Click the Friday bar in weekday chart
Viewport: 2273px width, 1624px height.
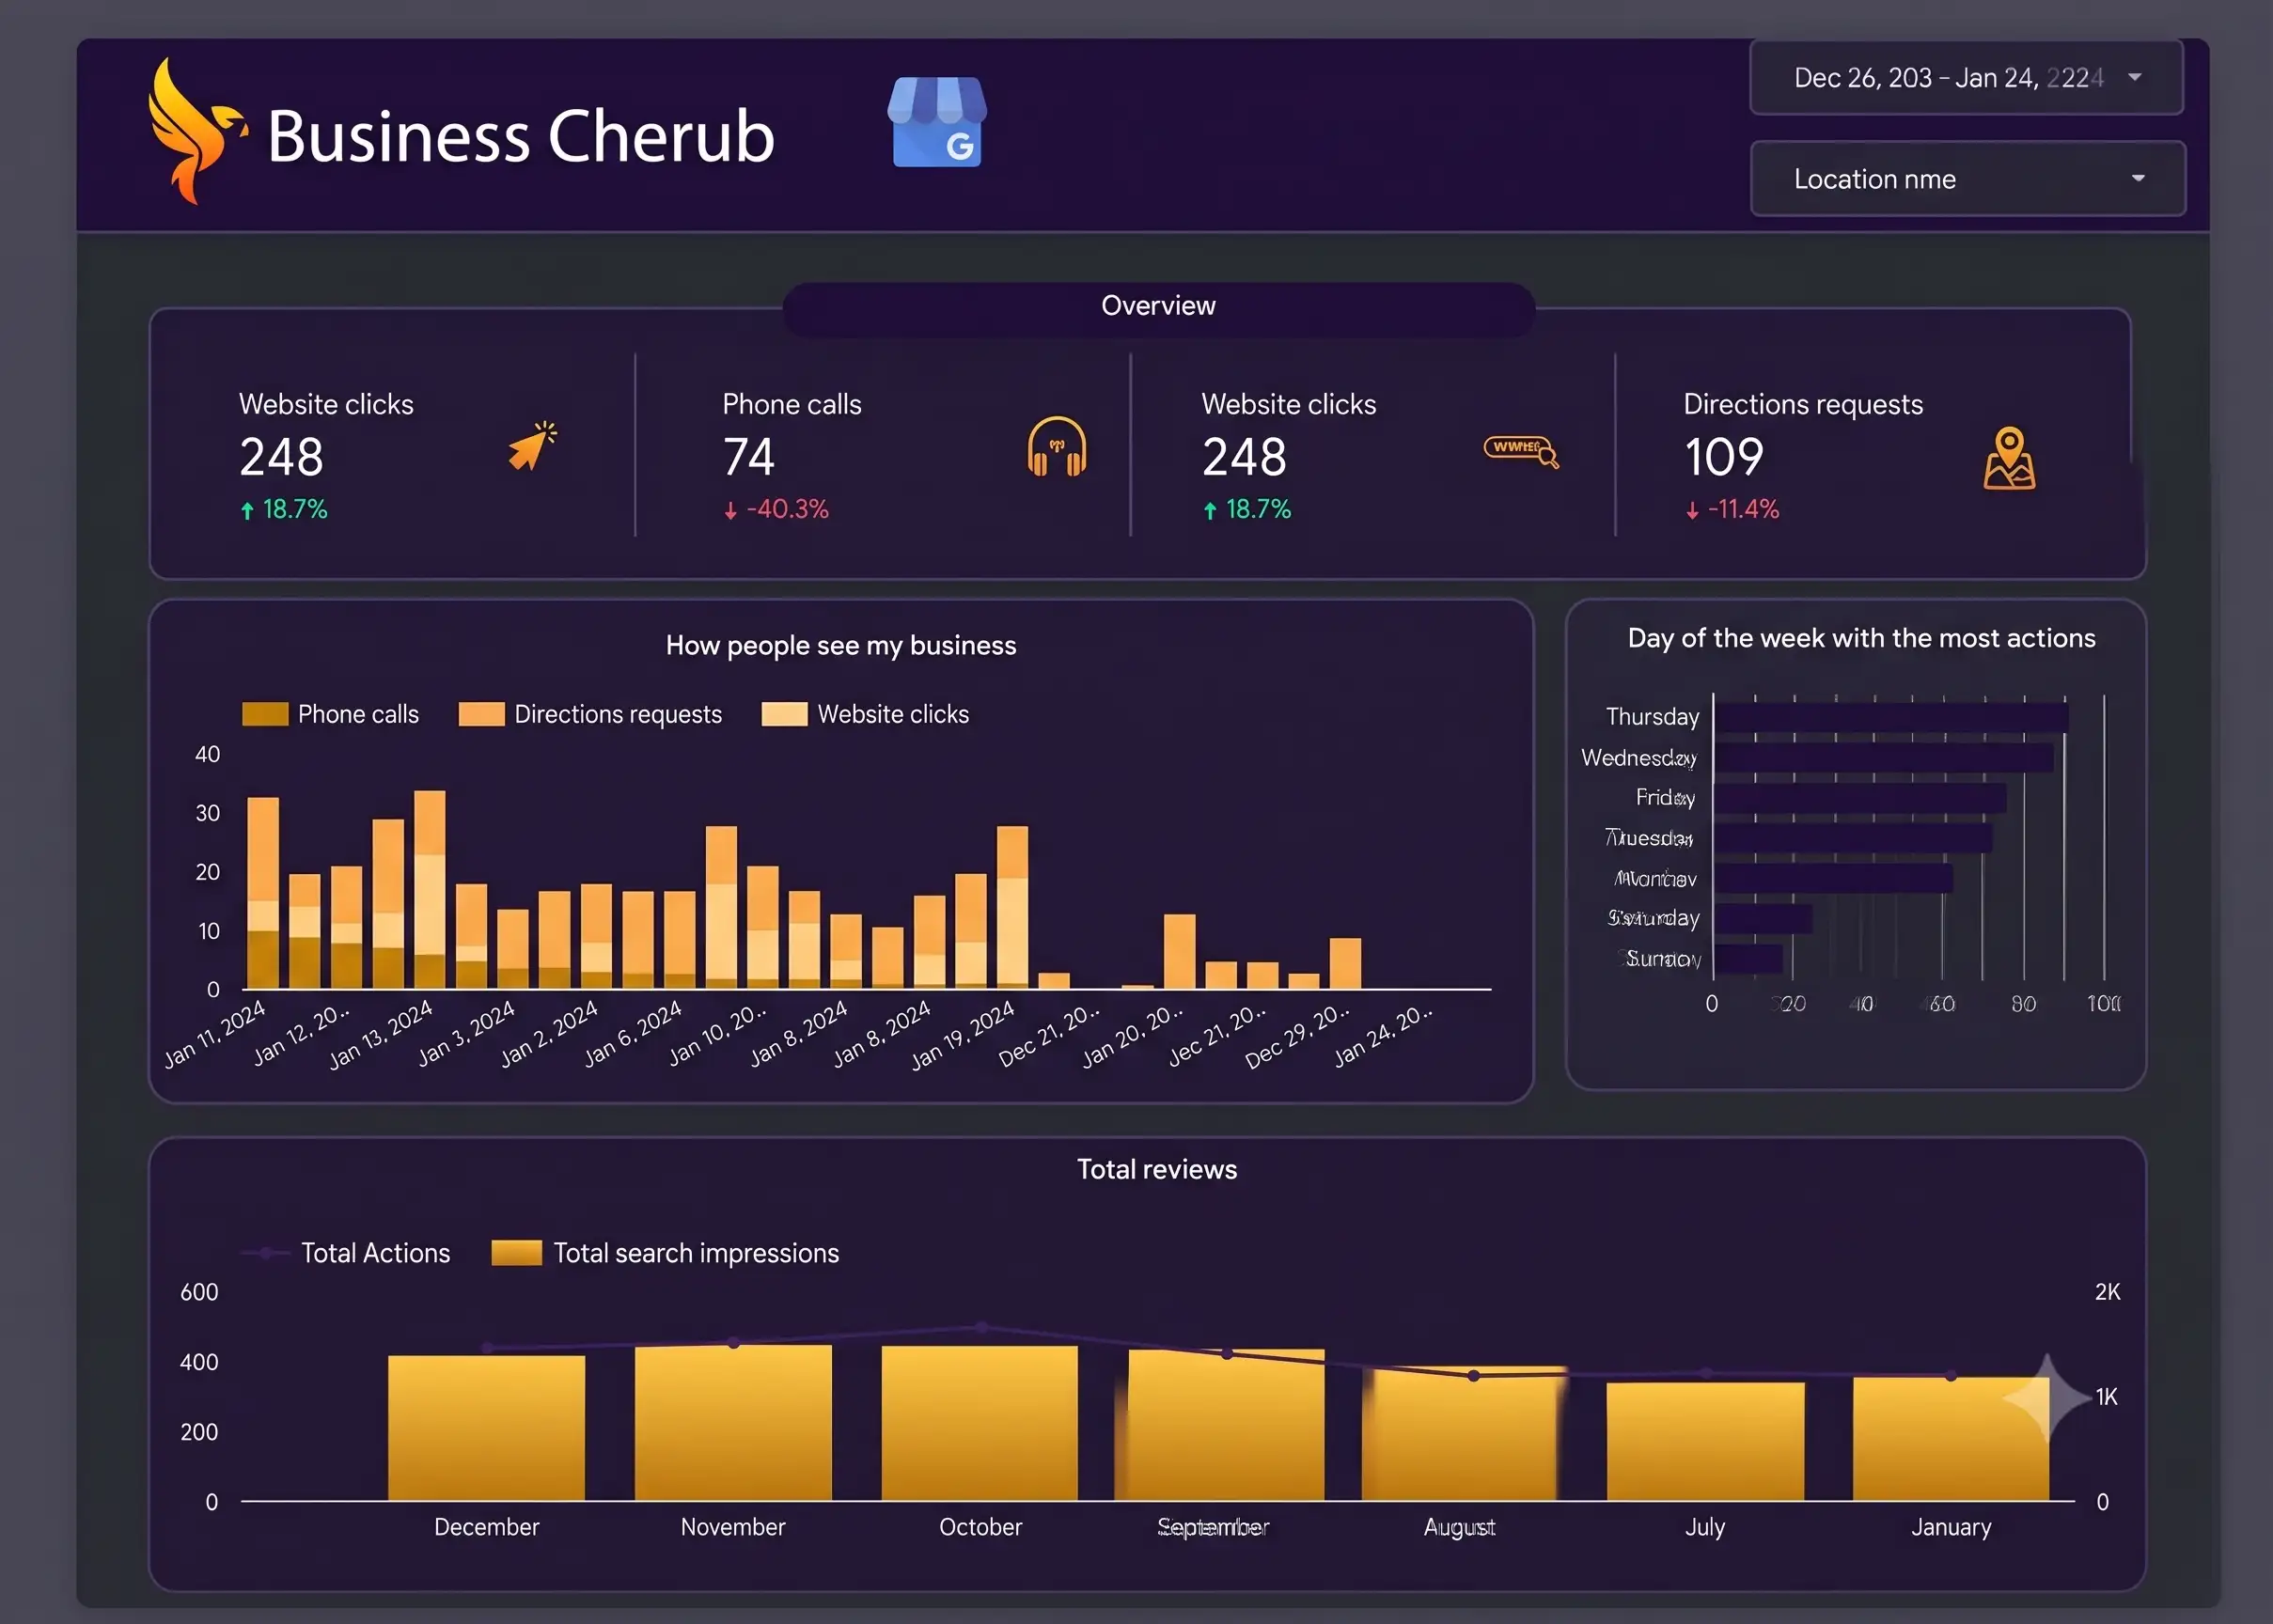[1860, 798]
